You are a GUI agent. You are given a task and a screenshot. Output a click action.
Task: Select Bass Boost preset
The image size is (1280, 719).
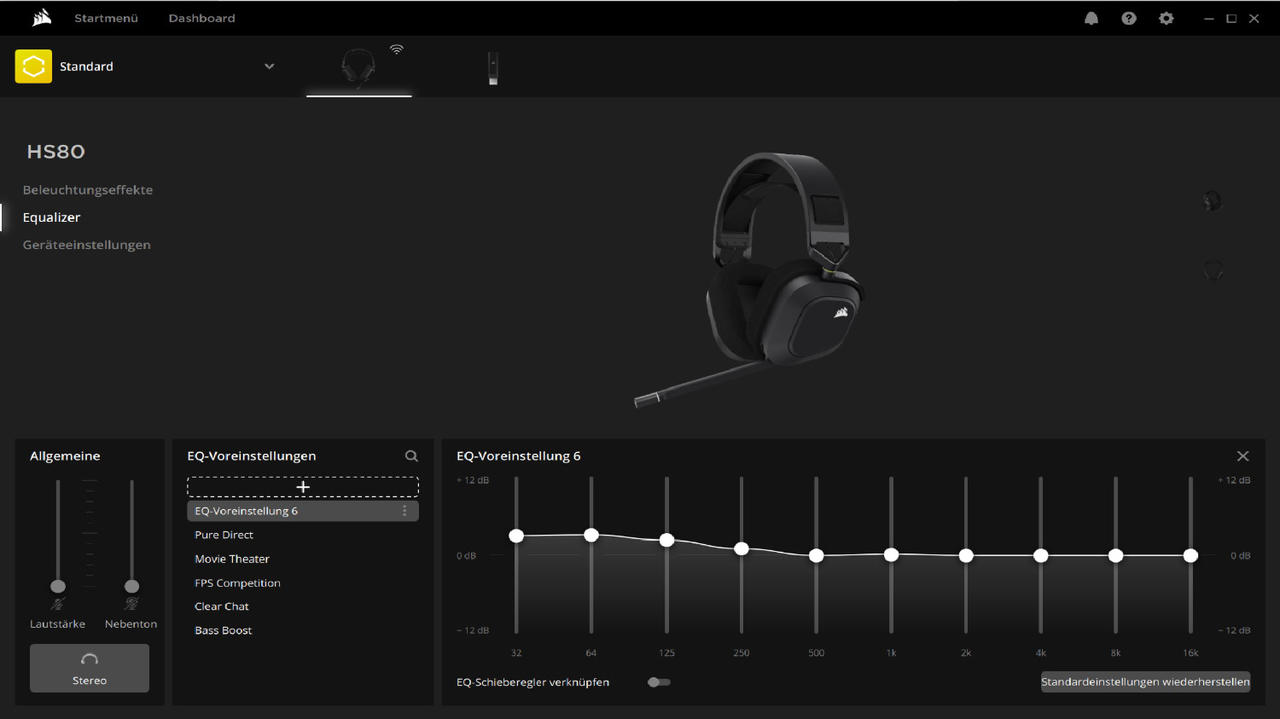point(223,631)
